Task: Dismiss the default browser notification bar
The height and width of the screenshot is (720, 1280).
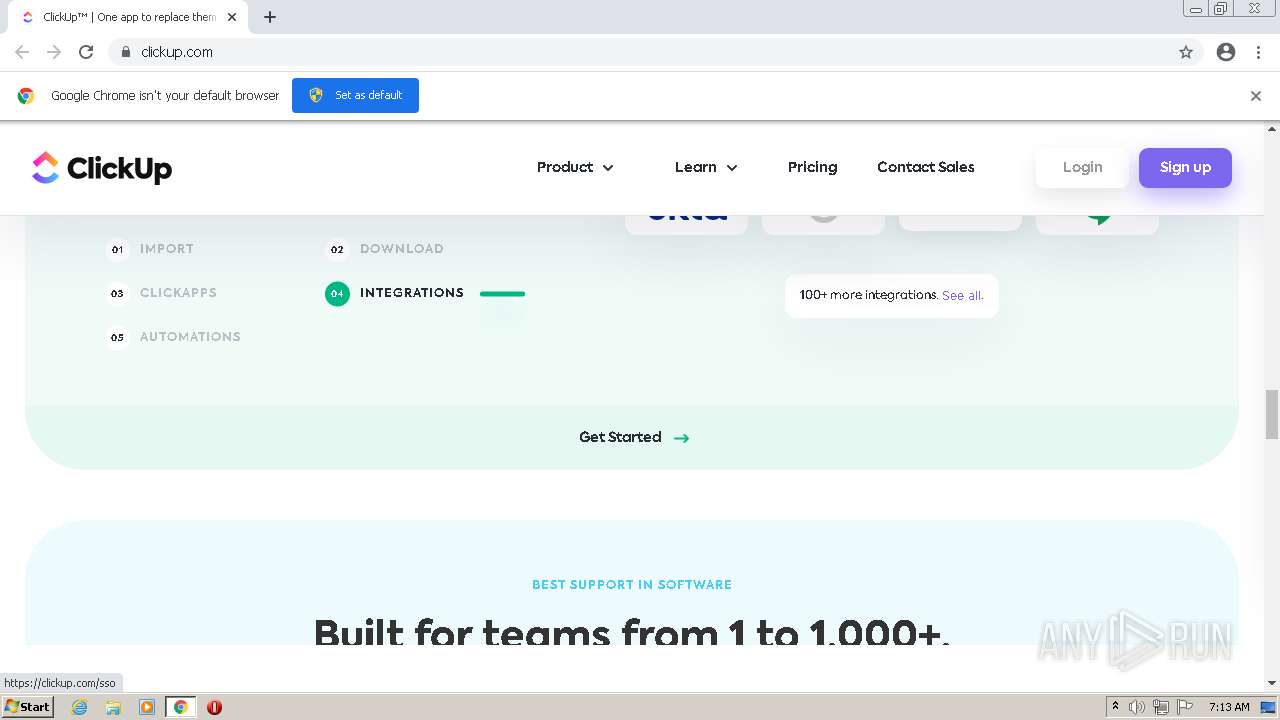Action: [1256, 96]
